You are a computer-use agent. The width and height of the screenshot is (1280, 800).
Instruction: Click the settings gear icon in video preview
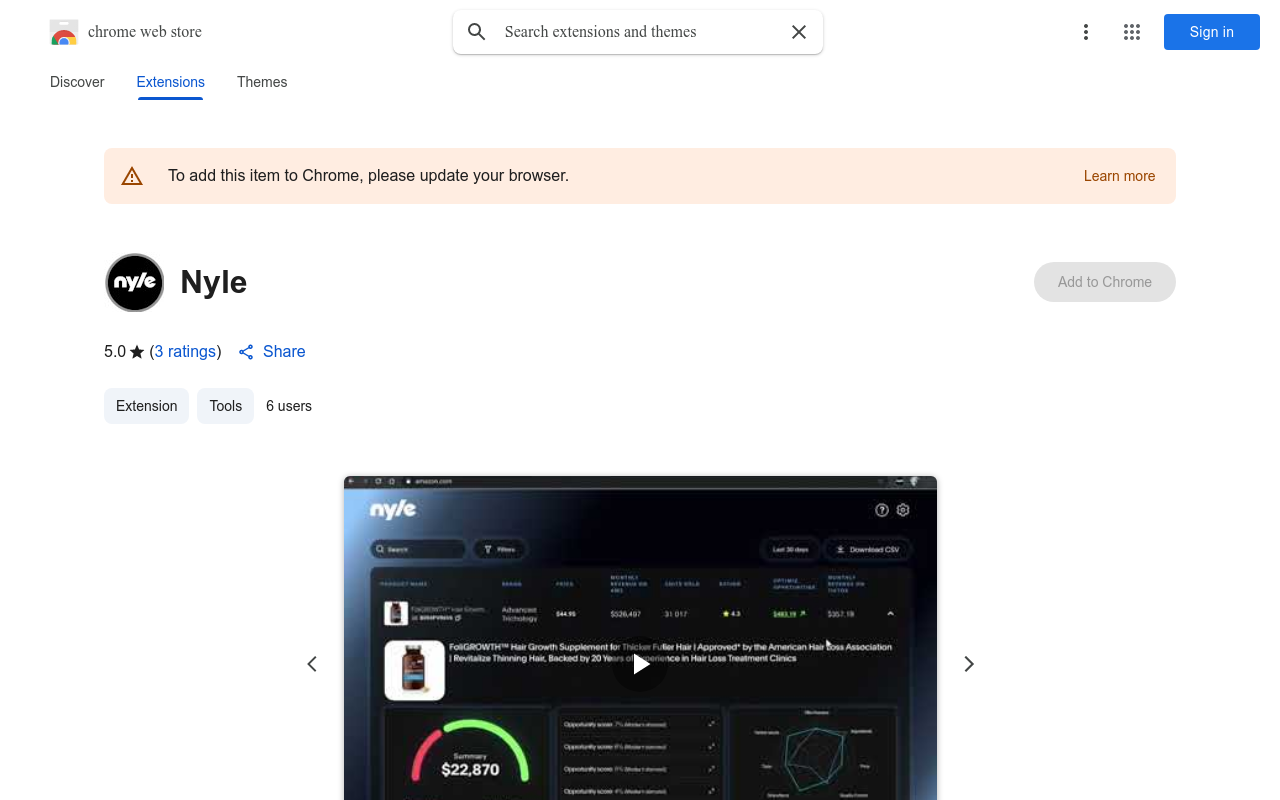click(x=903, y=510)
